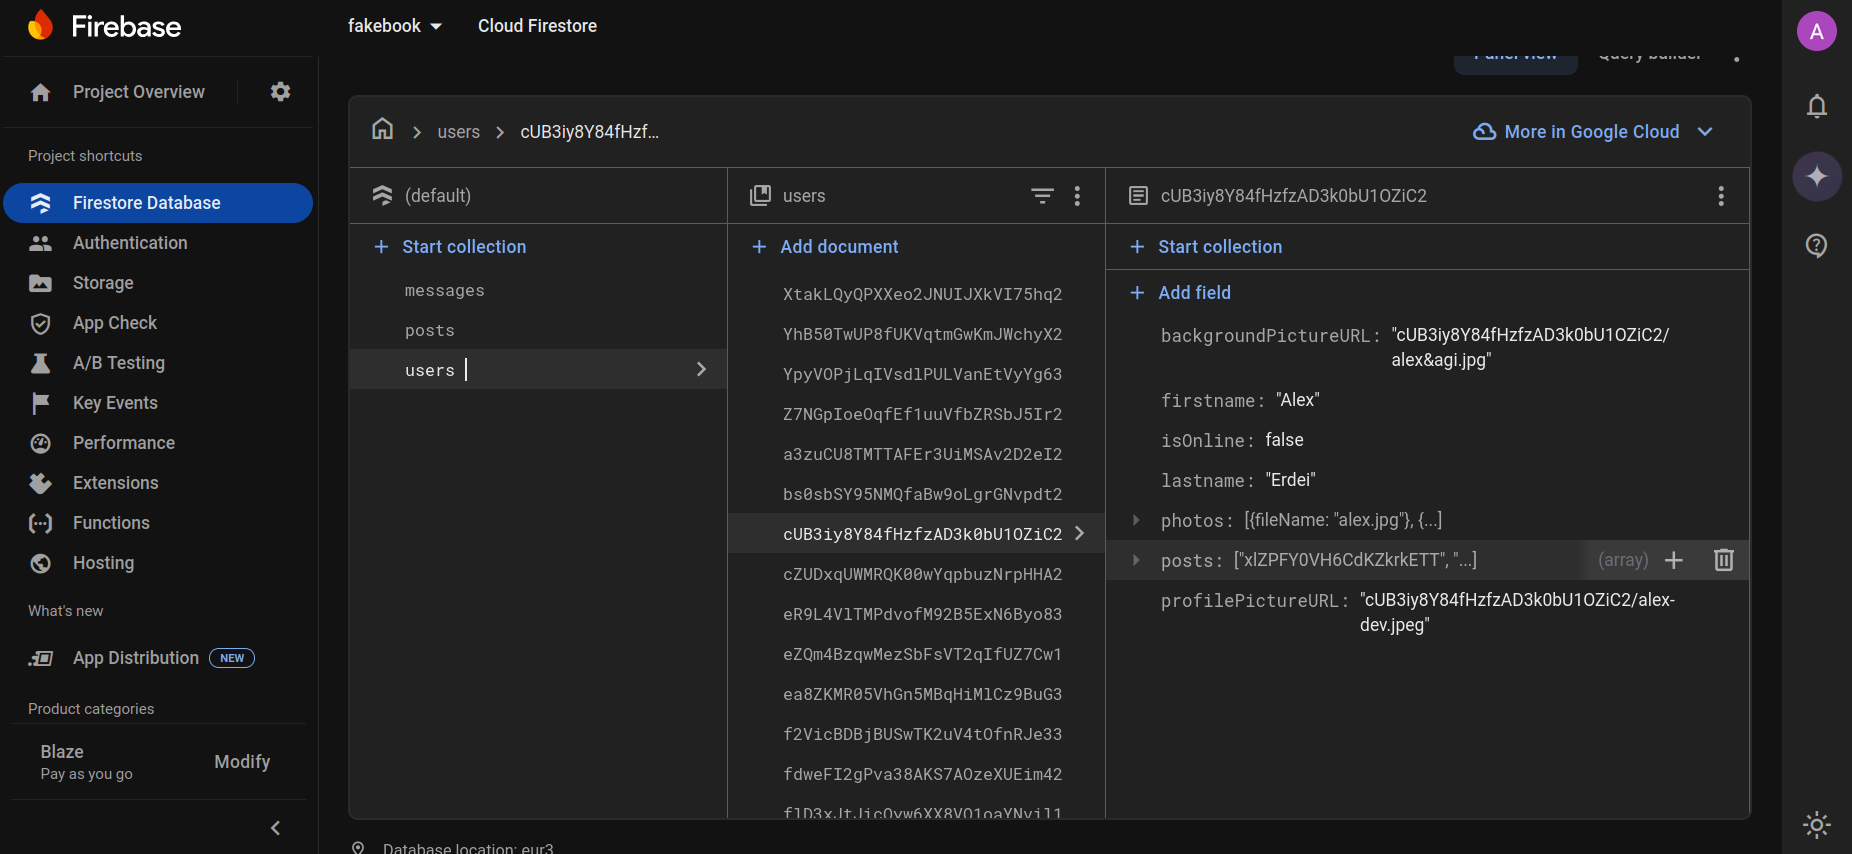The height and width of the screenshot is (854, 1852).
Task: Start collection inside the document
Action: coord(1206,247)
